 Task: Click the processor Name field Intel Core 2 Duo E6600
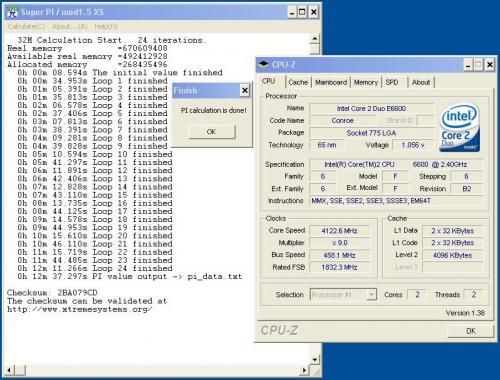point(371,109)
